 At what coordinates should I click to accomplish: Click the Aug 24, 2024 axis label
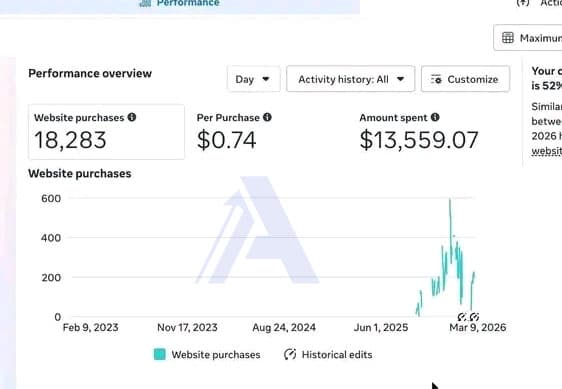coord(284,327)
